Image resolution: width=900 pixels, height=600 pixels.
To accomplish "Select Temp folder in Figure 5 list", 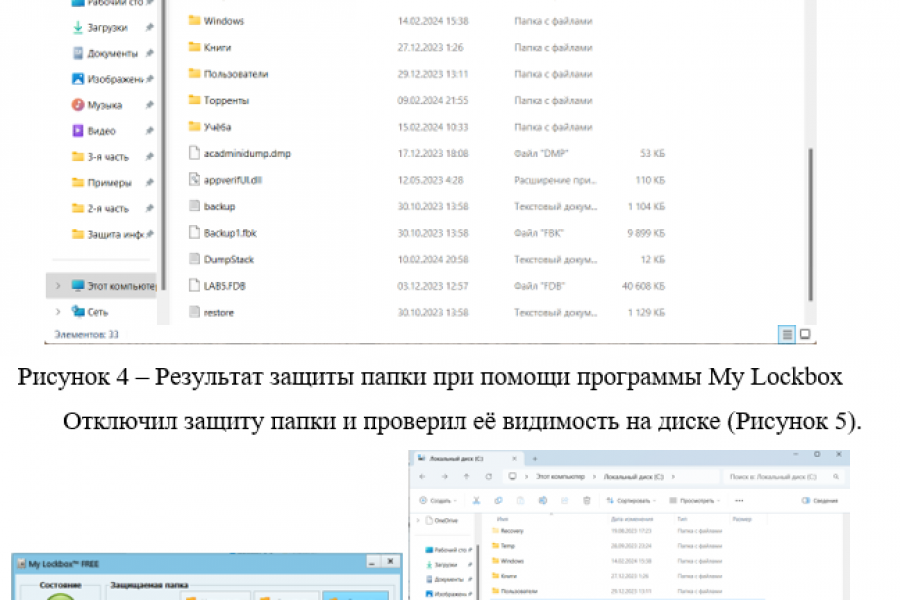I will click(504, 546).
